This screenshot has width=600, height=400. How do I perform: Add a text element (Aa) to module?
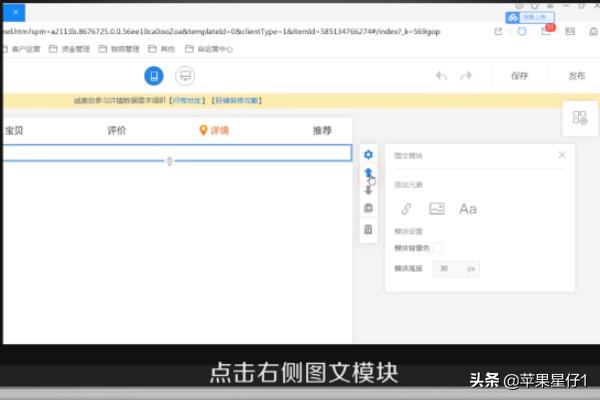coord(468,209)
